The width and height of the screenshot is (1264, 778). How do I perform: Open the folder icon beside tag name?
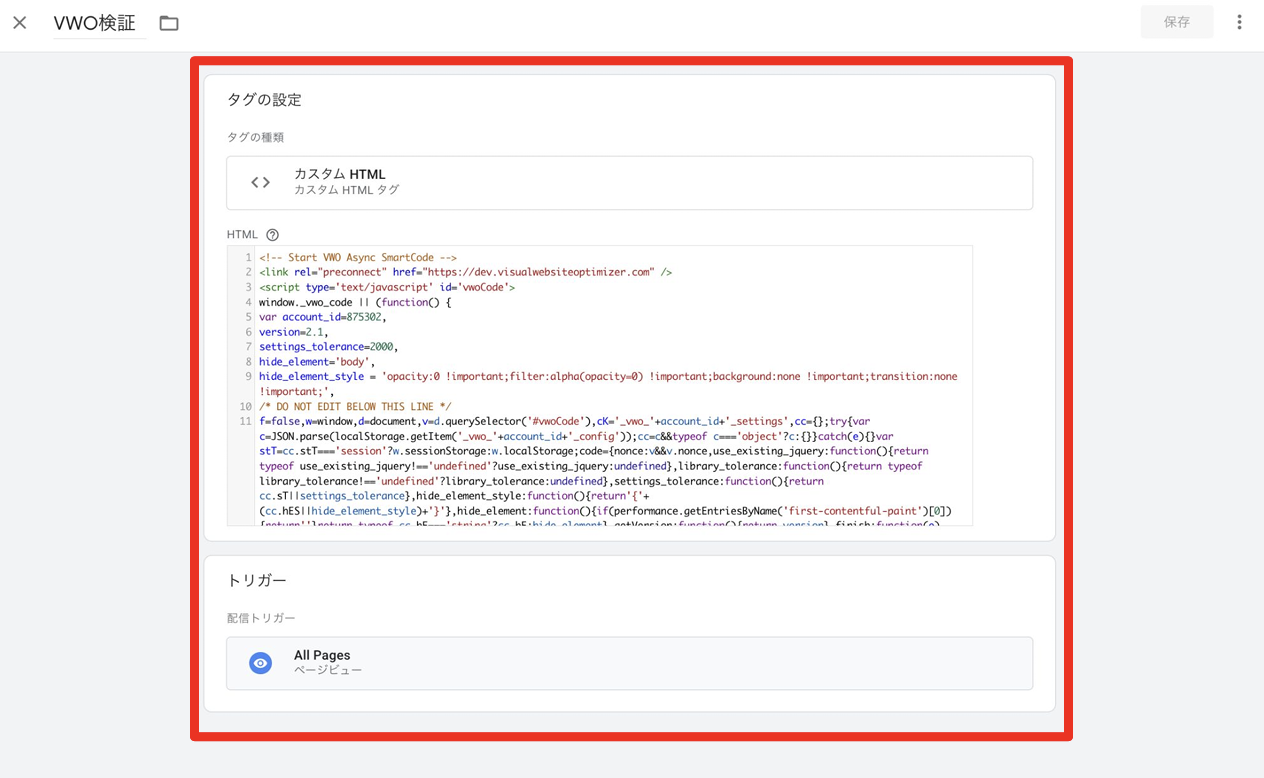pos(169,23)
